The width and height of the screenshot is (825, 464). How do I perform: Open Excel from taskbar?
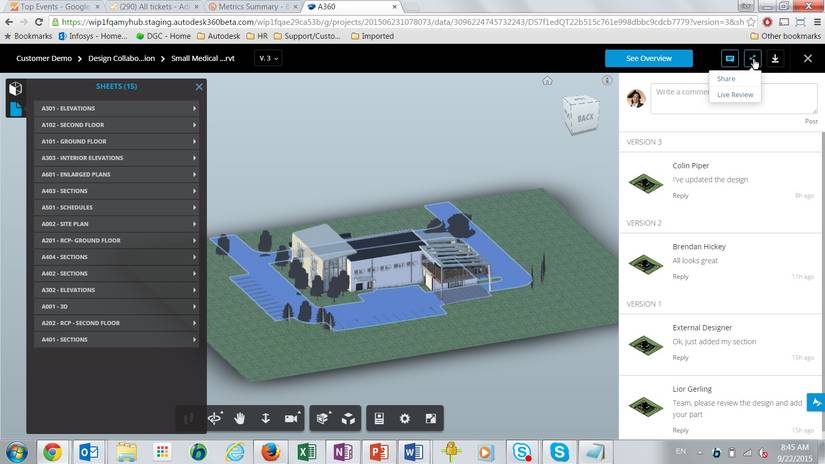pos(306,452)
